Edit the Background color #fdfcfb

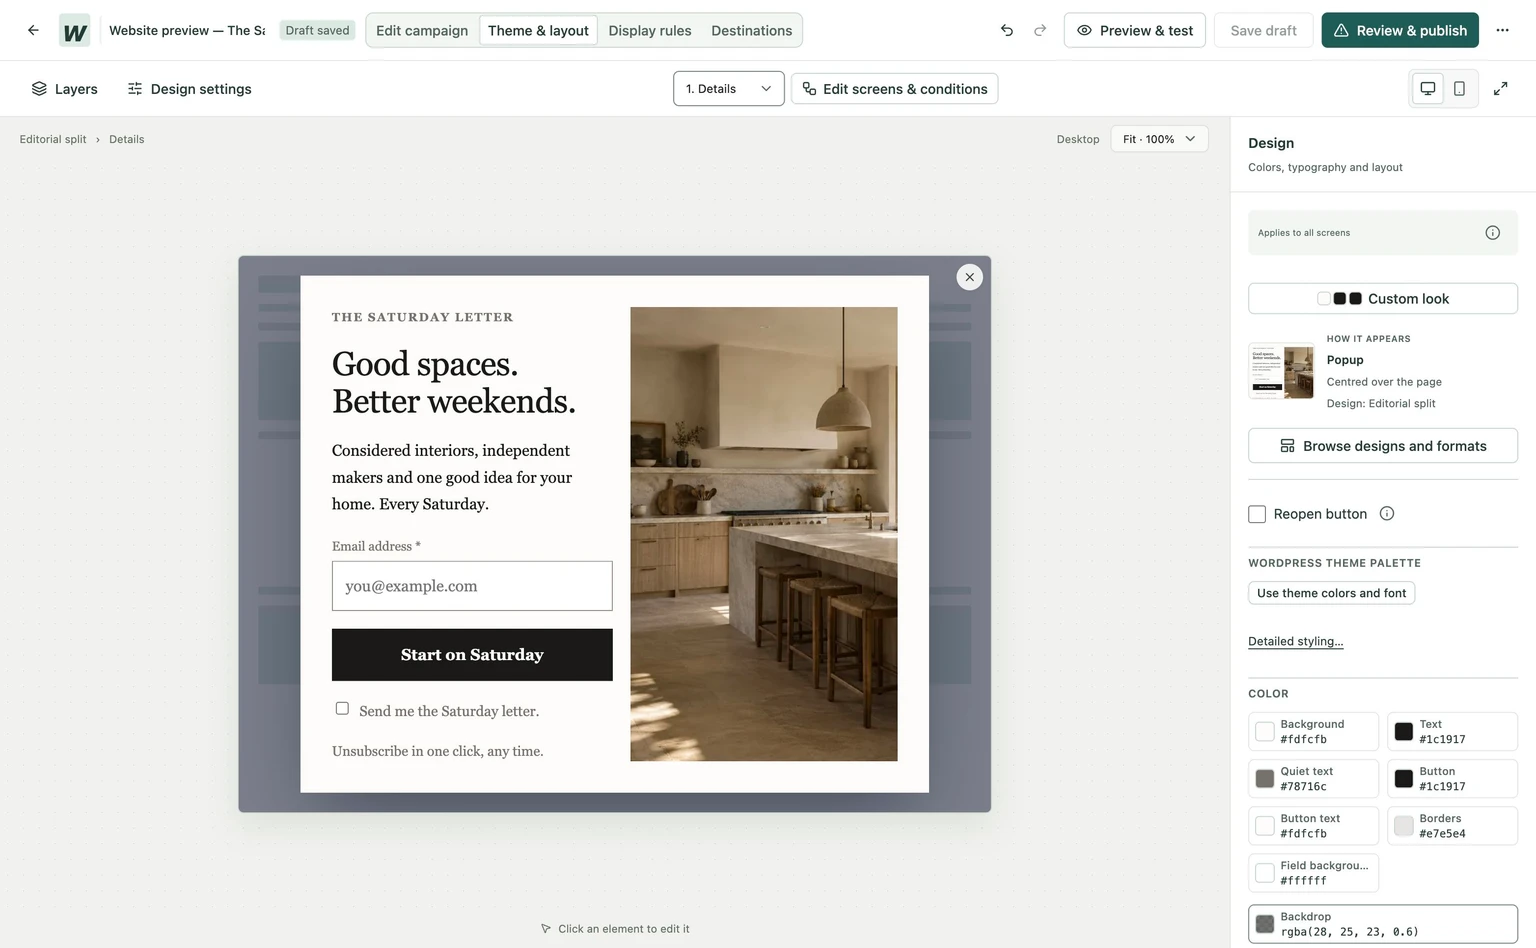1313,731
